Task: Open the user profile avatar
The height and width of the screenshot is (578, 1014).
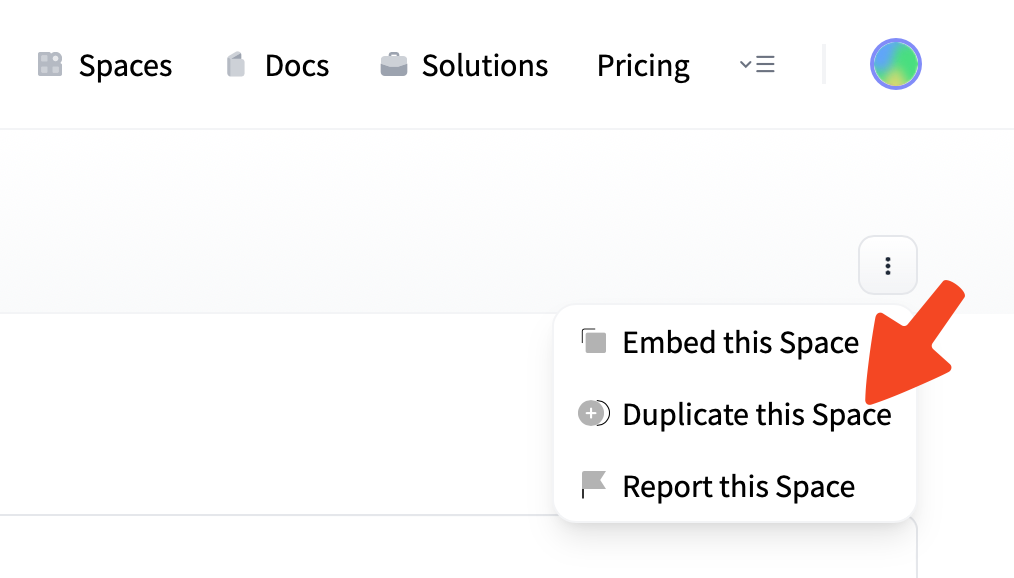Action: click(x=895, y=64)
